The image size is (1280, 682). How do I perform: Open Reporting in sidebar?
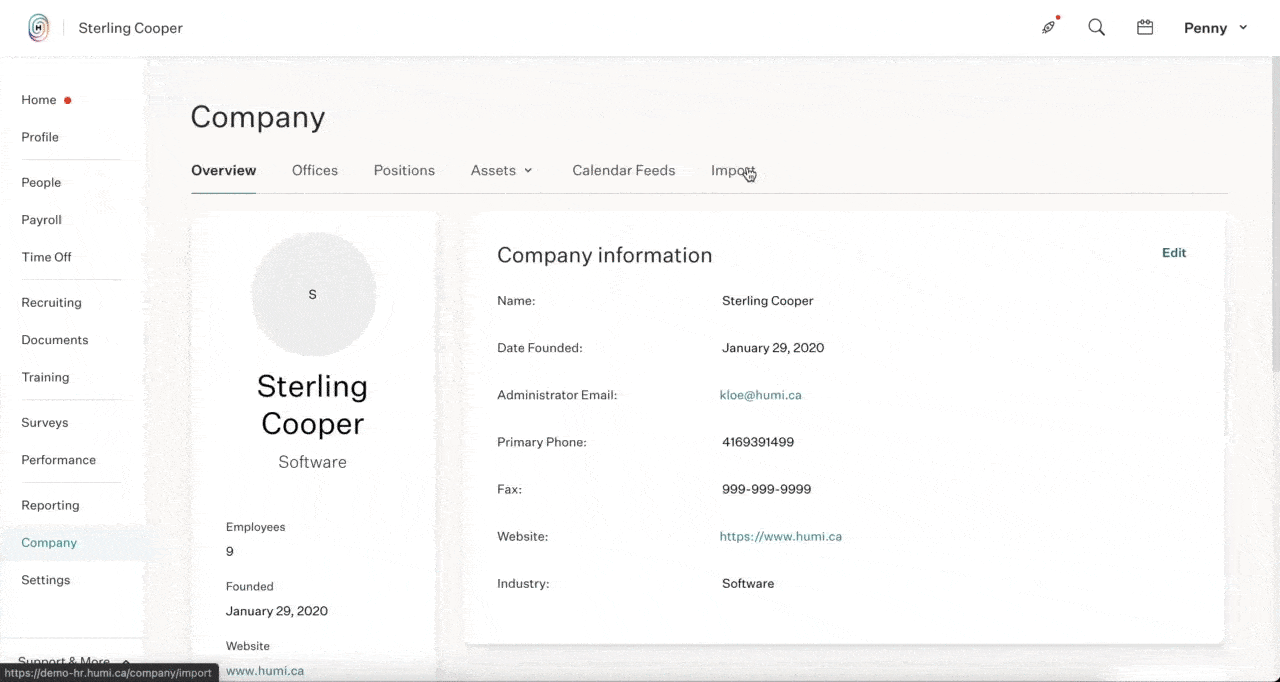point(50,505)
